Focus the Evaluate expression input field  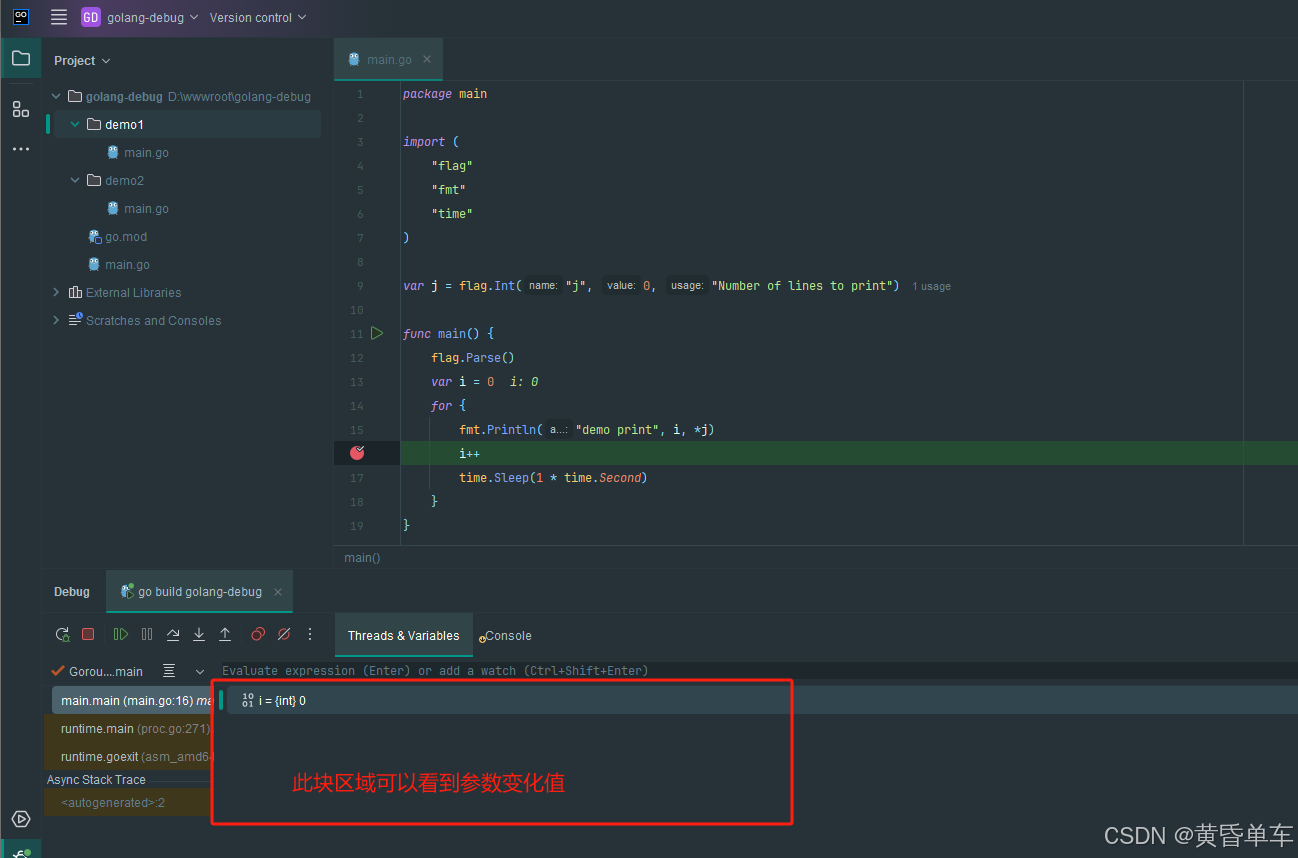pyautogui.click(x=757, y=671)
